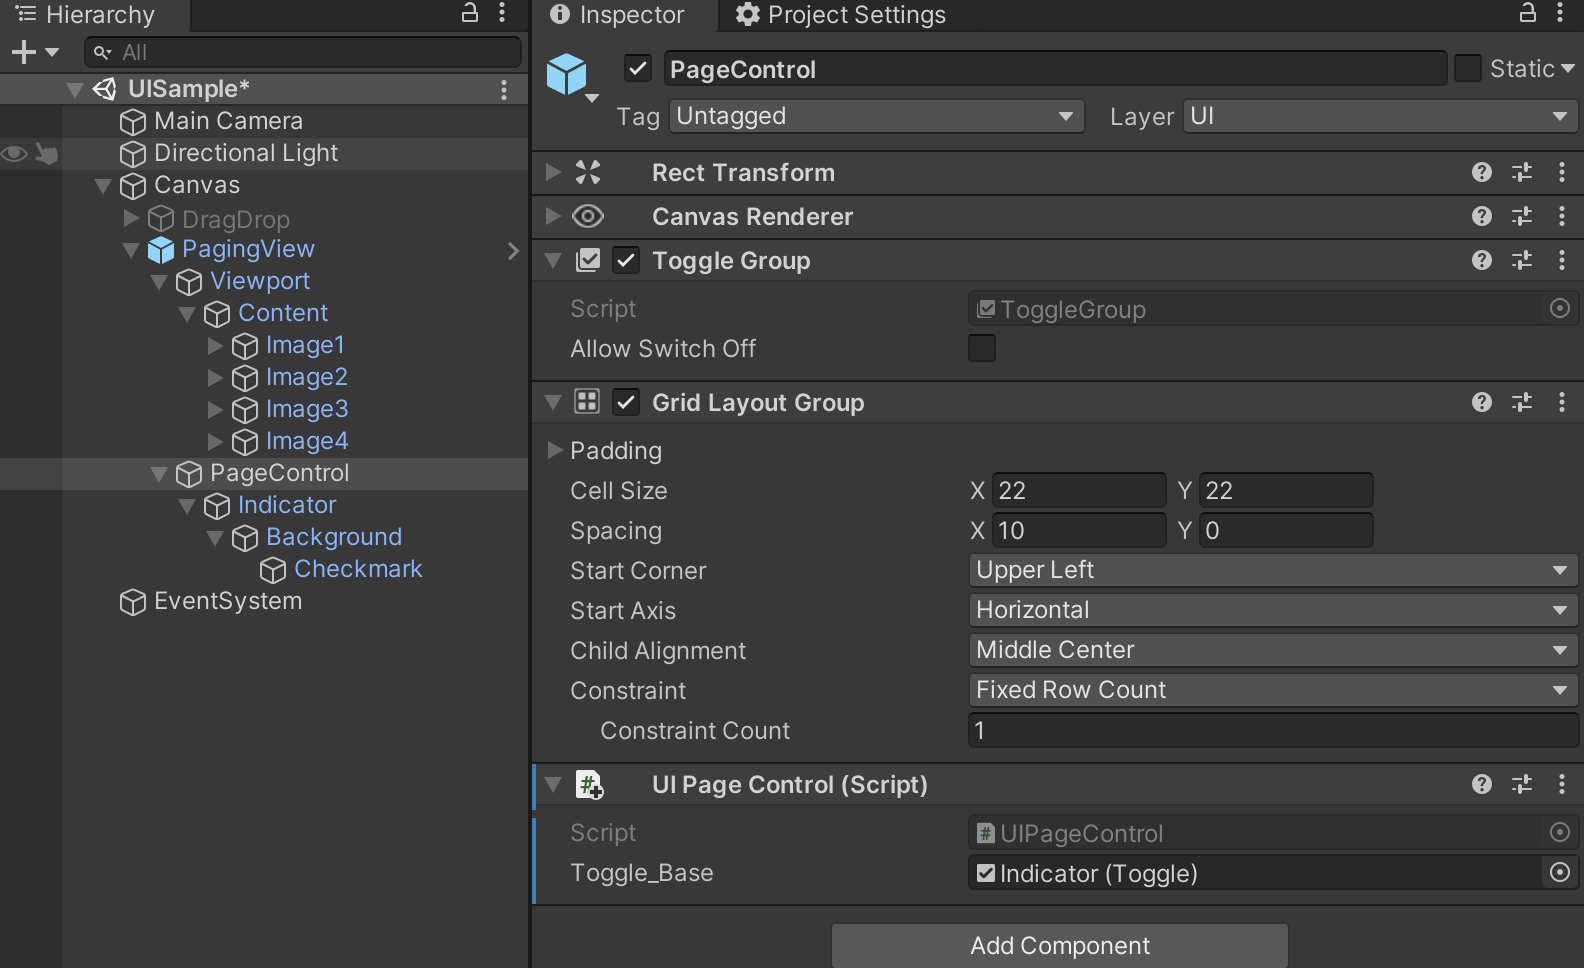Click the Hierarchy lock icon
The height and width of the screenshot is (968, 1584).
[x=470, y=12]
